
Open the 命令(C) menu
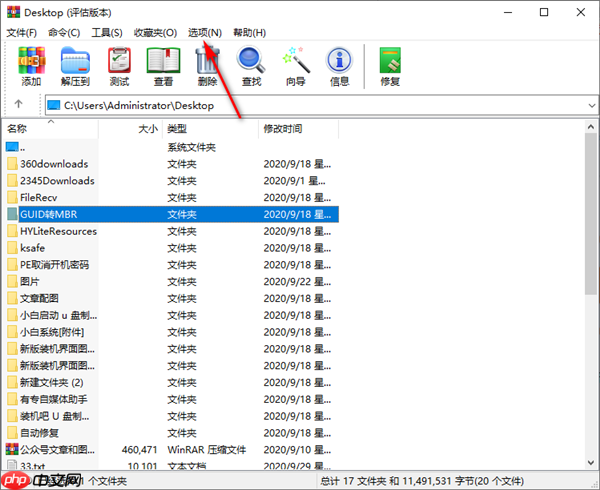64,33
